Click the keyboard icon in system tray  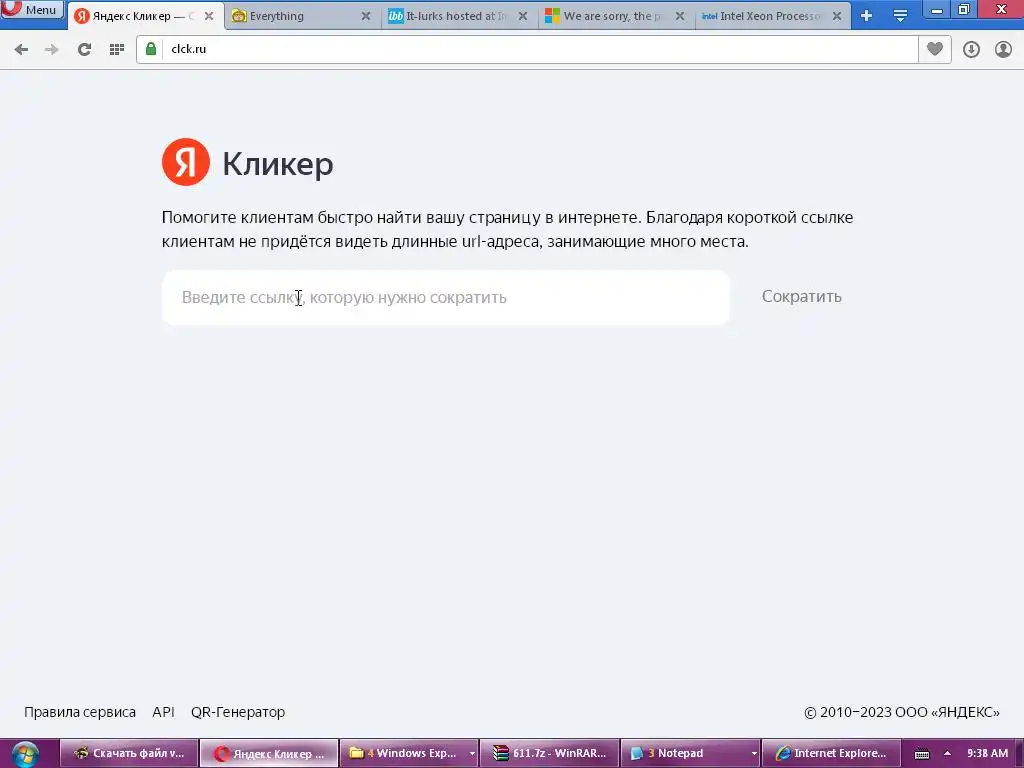pos(922,754)
